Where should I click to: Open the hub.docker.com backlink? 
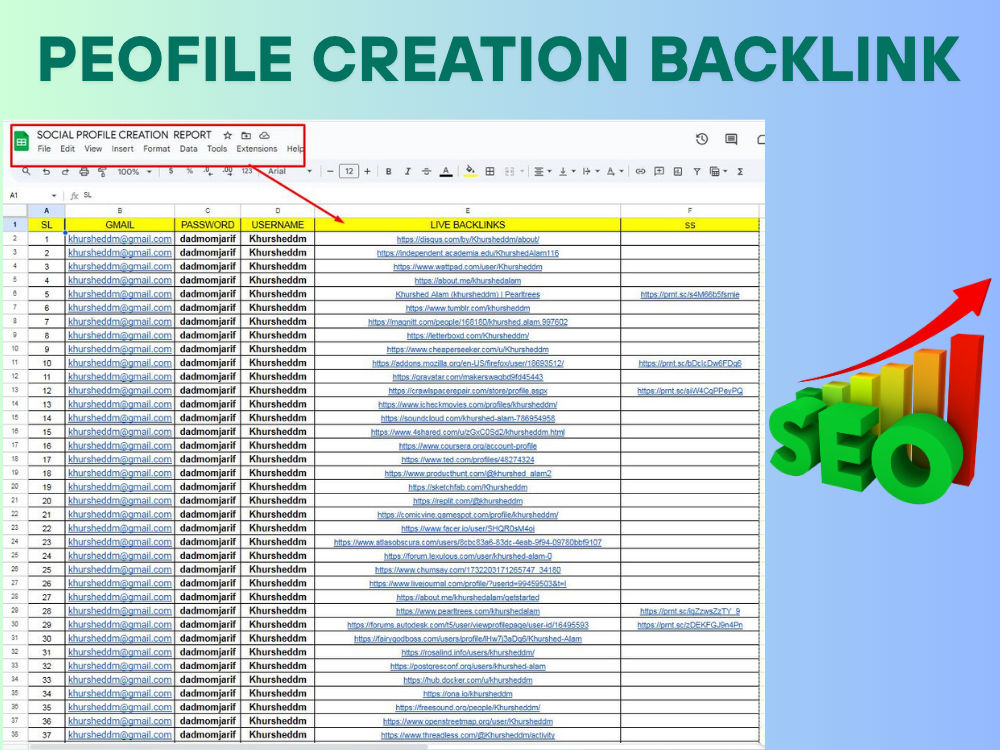point(467,680)
